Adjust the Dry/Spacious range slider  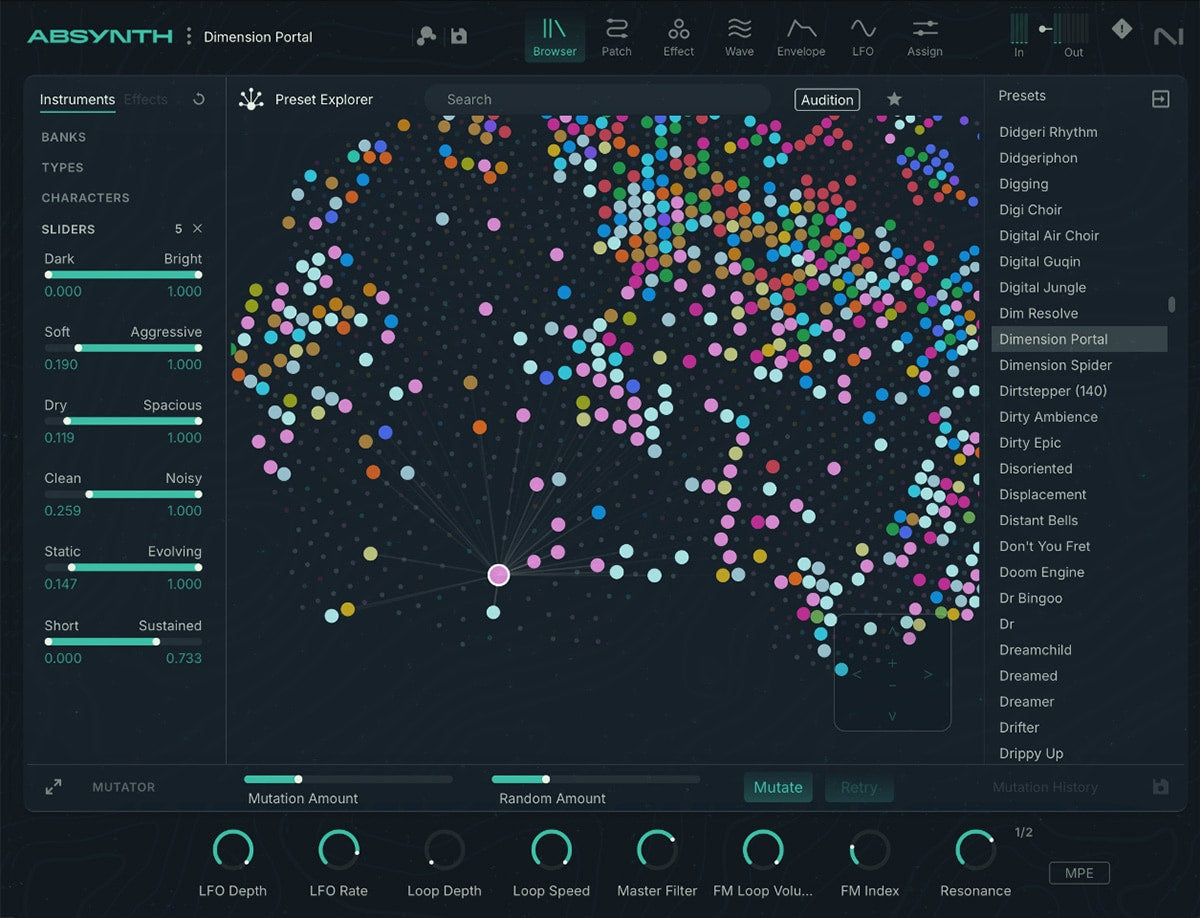(x=123, y=421)
